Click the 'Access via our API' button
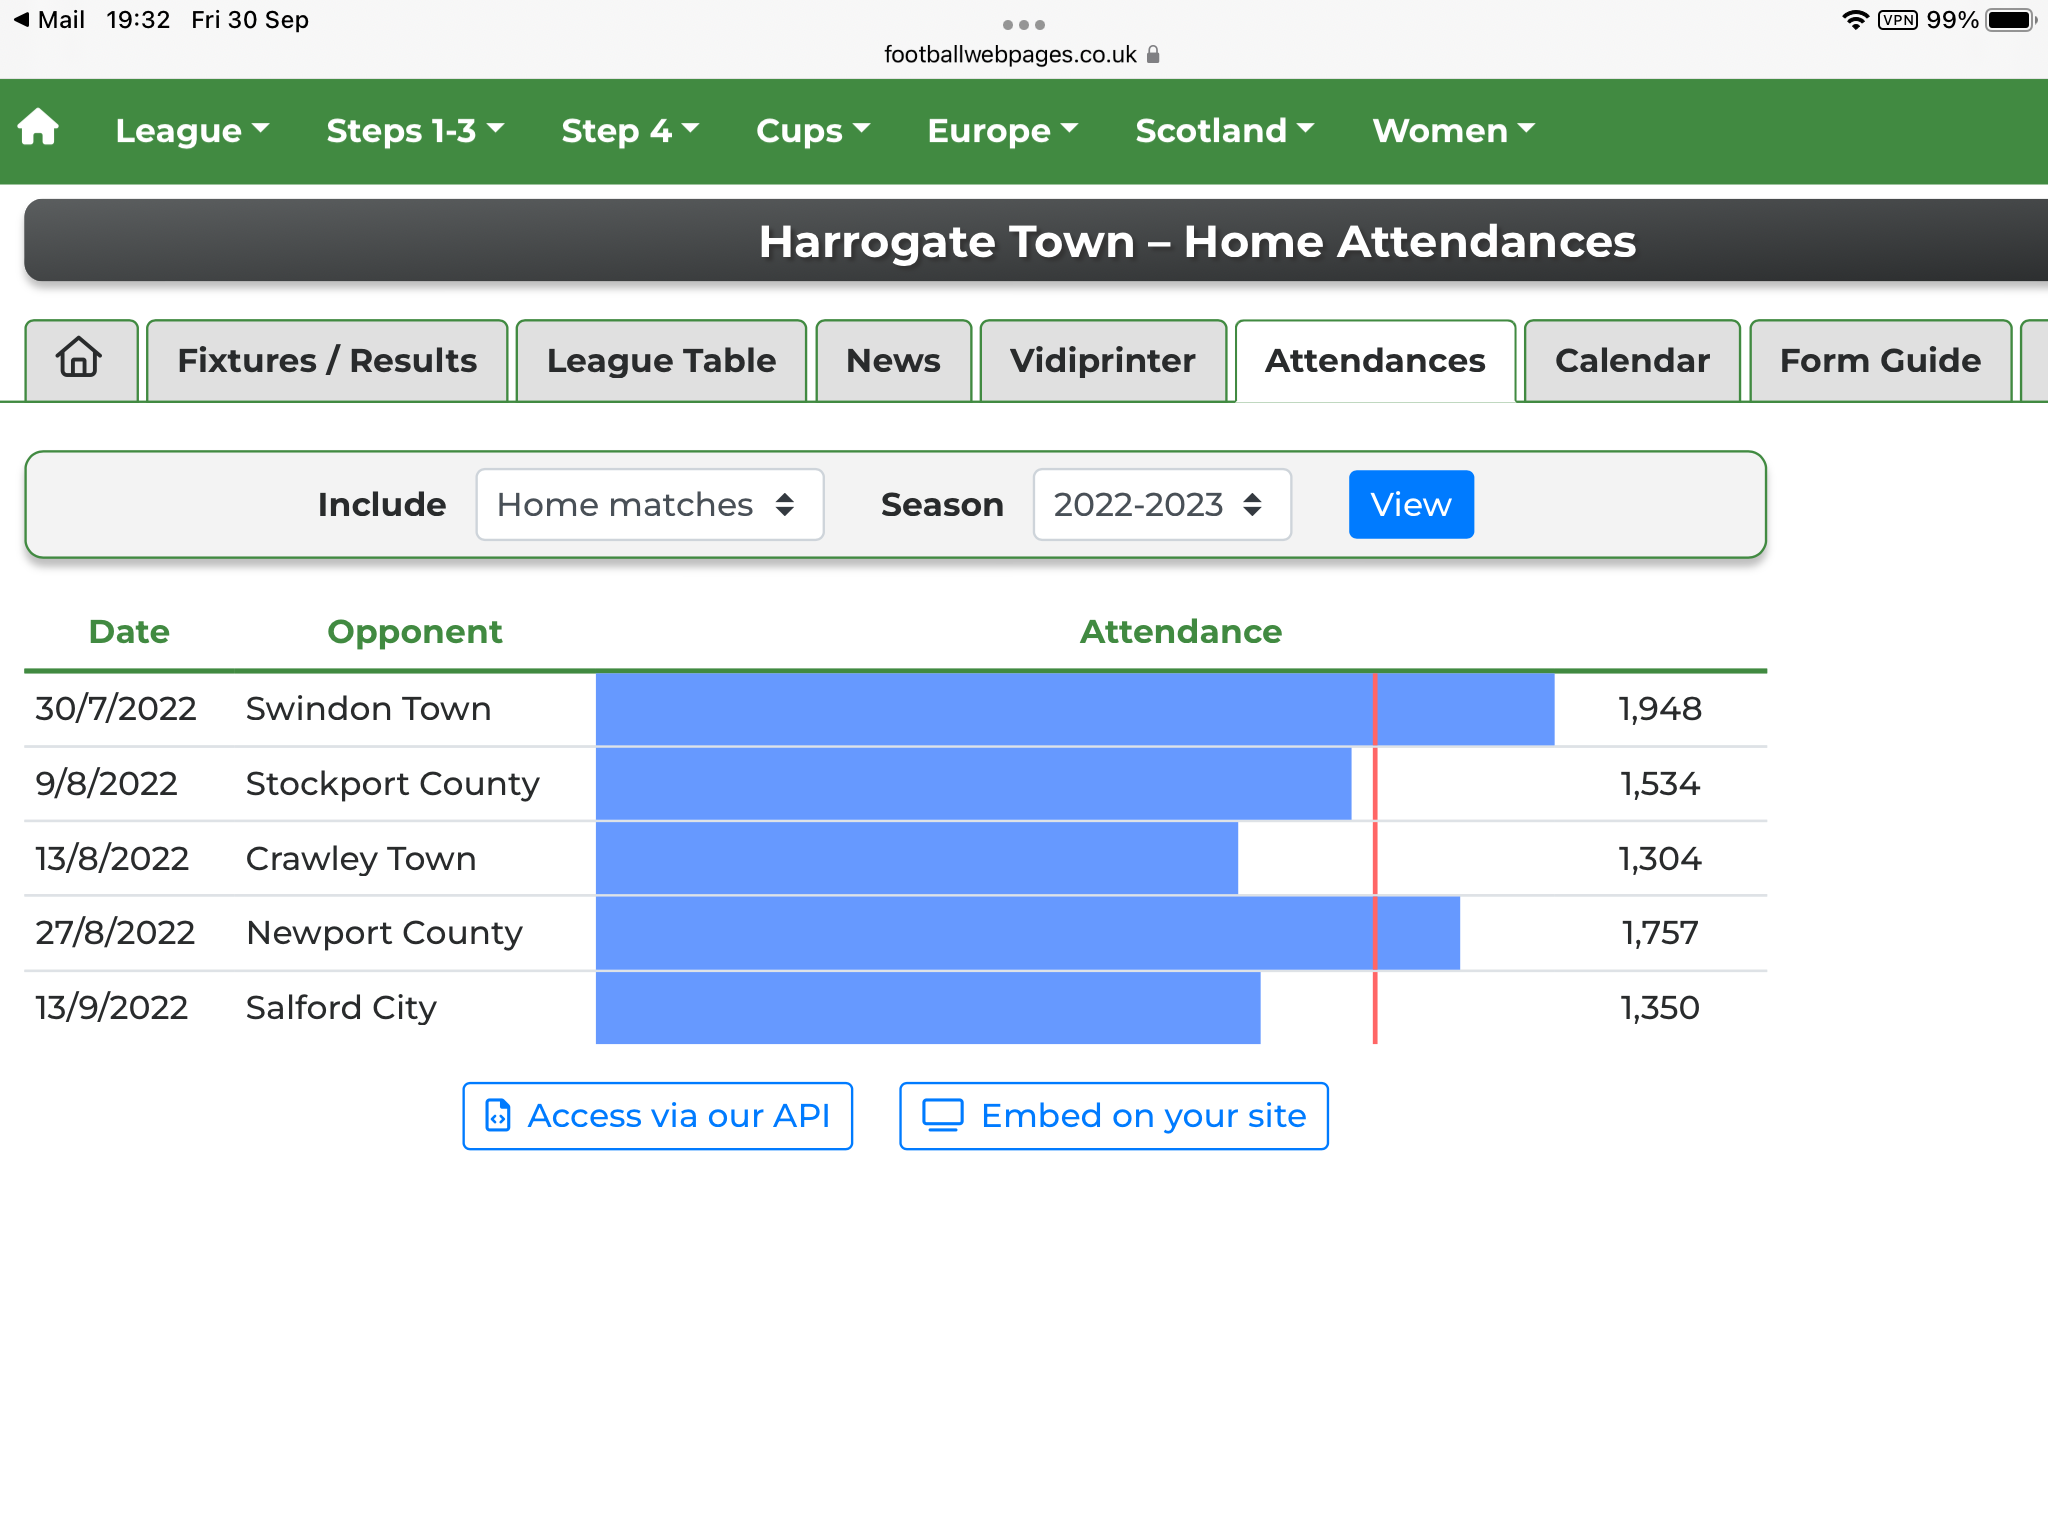The height and width of the screenshot is (1536, 2048). [657, 1115]
